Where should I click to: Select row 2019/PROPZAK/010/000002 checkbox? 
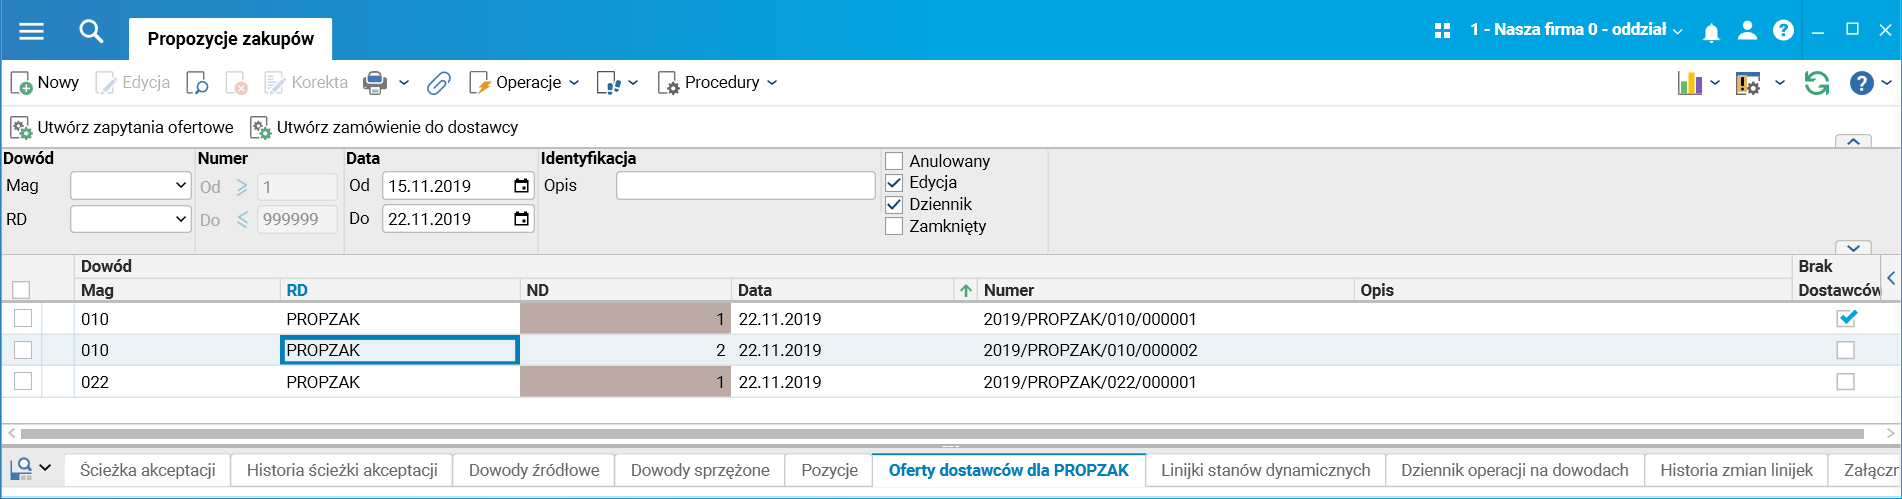(23, 350)
